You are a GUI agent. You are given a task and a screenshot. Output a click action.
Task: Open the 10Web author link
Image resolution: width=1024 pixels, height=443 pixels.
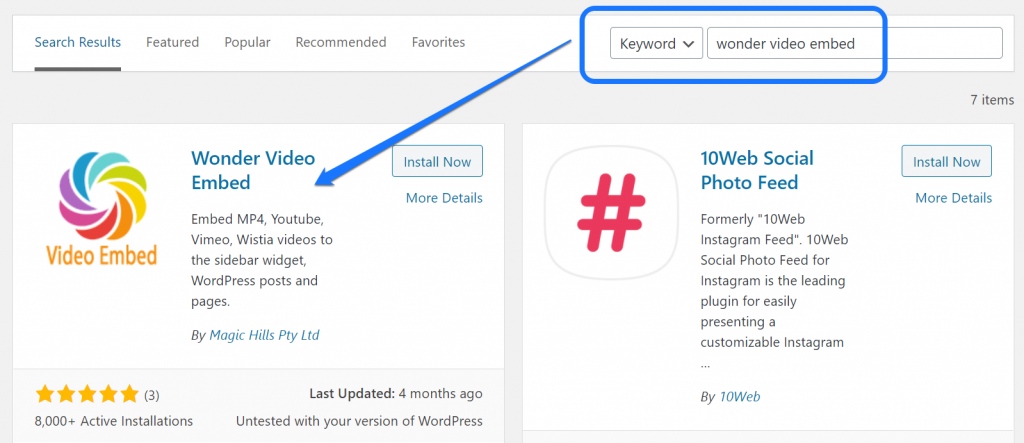tap(739, 396)
